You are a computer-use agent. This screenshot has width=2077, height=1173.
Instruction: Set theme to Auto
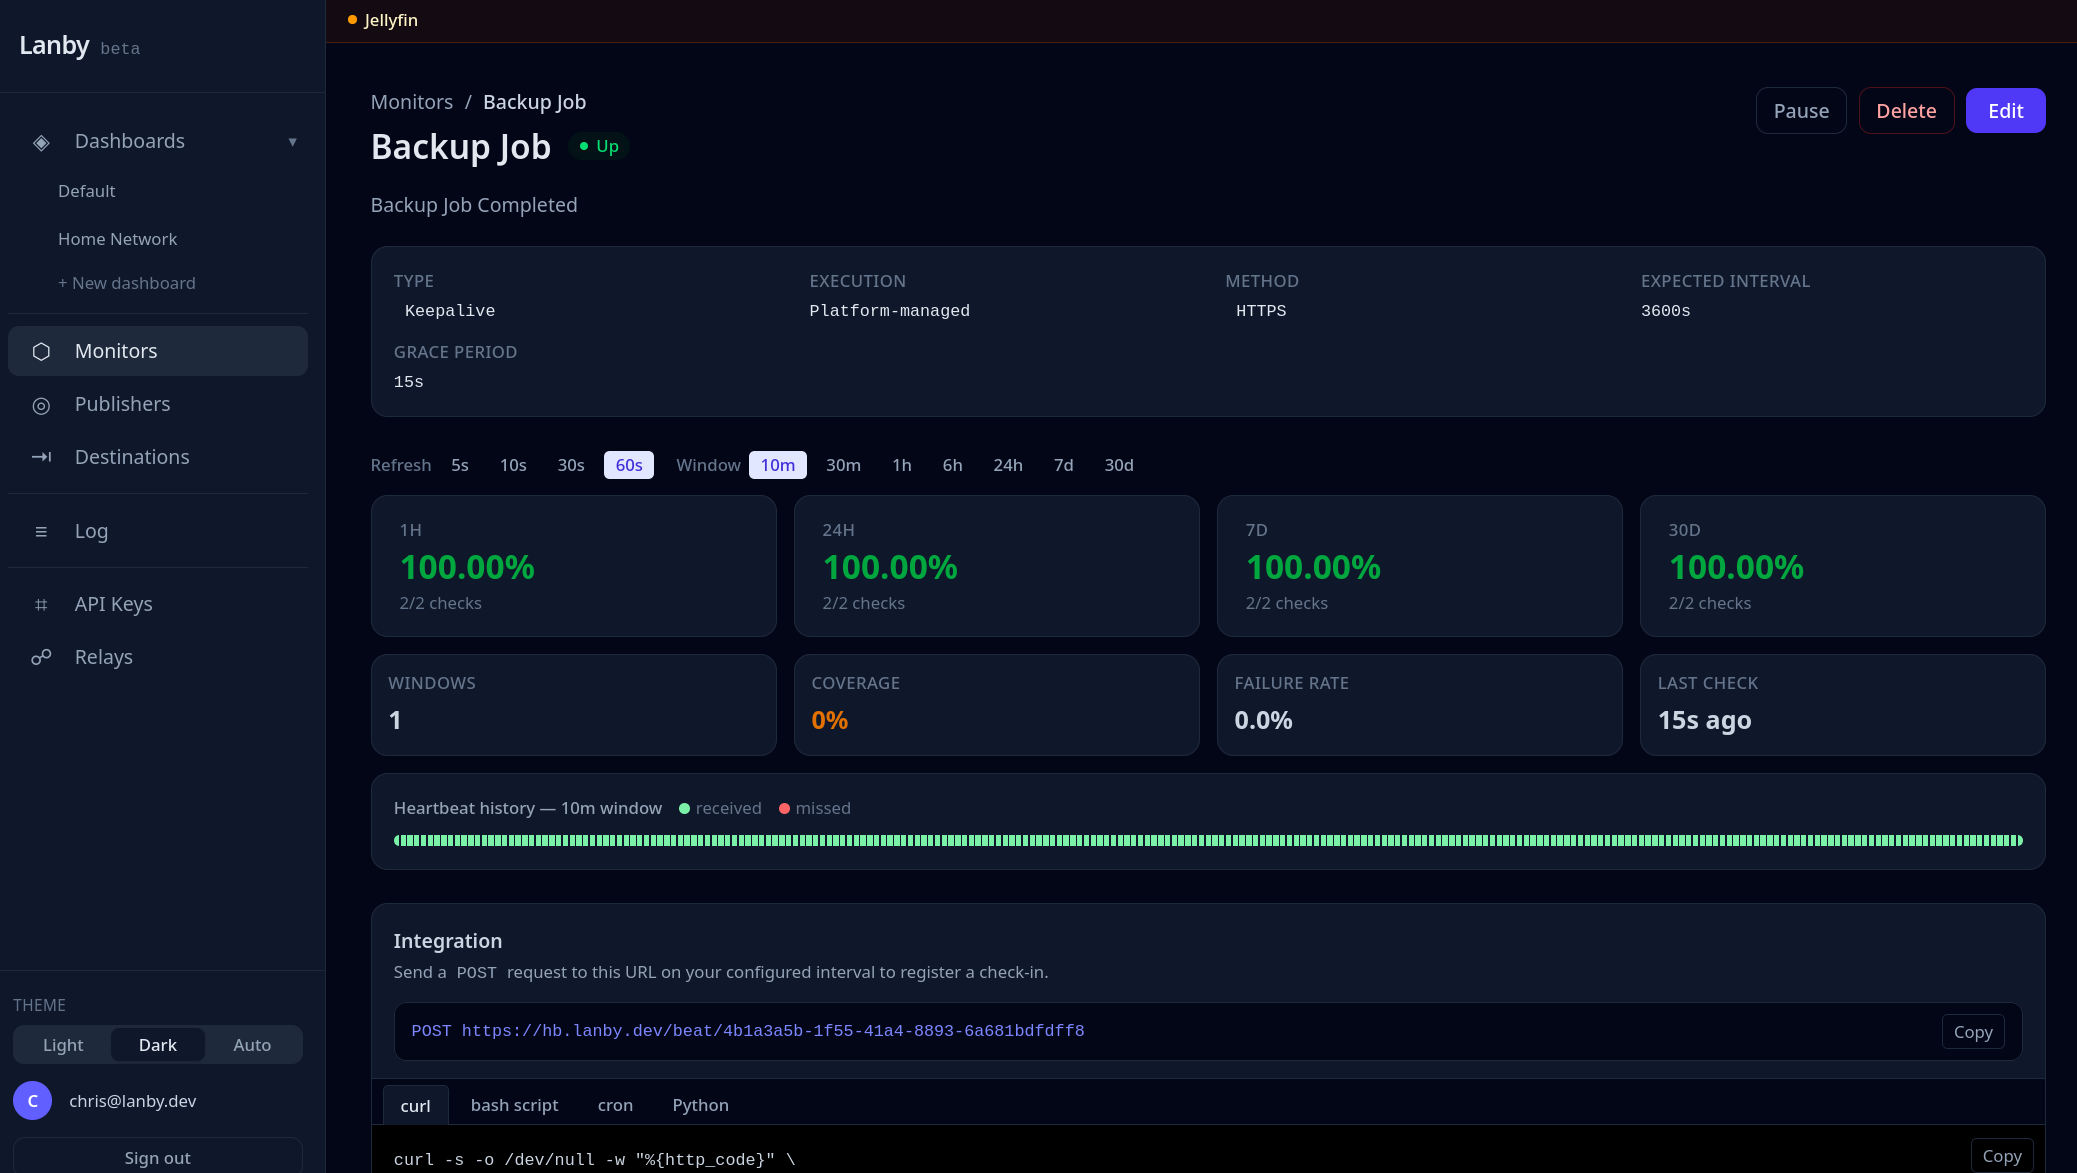(x=252, y=1045)
